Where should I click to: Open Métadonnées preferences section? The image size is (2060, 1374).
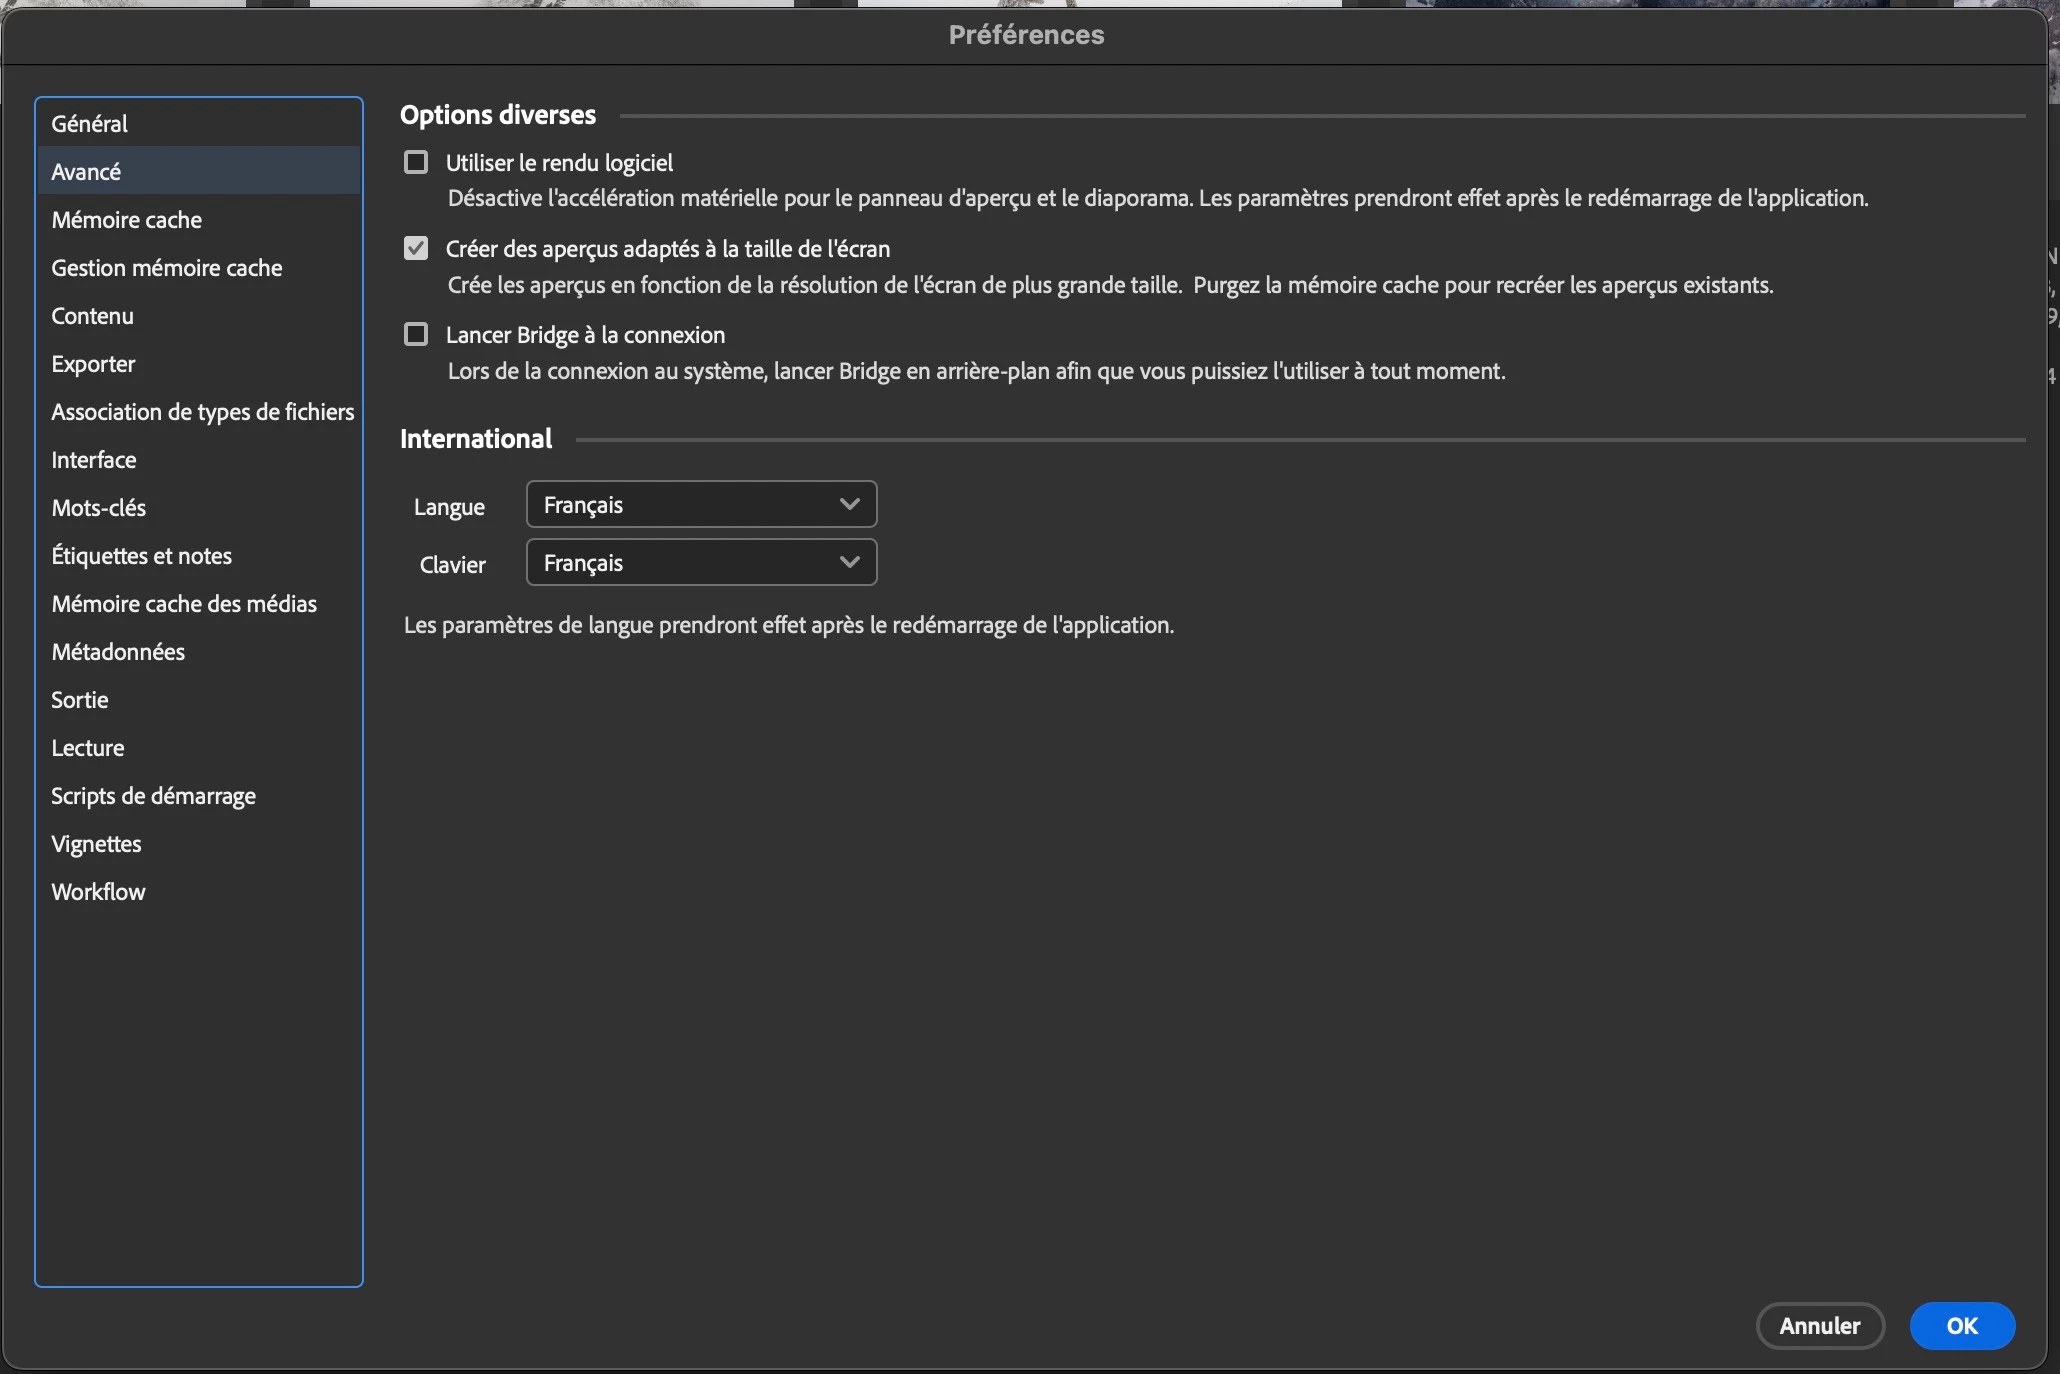pos(118,652)
